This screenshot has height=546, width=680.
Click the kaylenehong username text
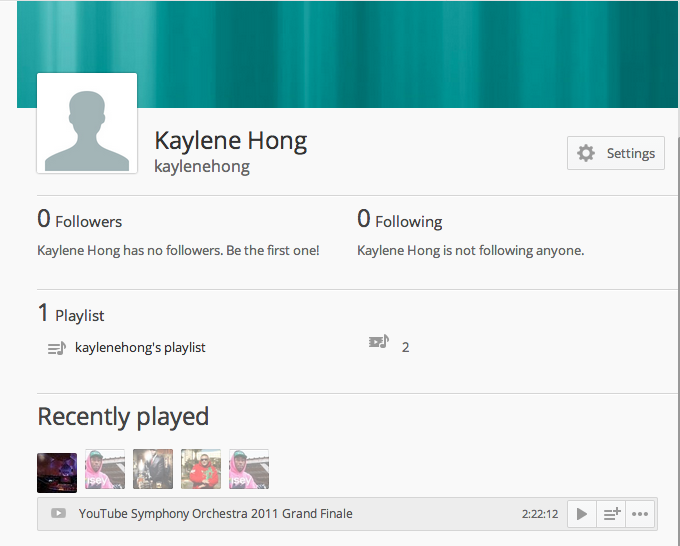[x=202, y=167]
